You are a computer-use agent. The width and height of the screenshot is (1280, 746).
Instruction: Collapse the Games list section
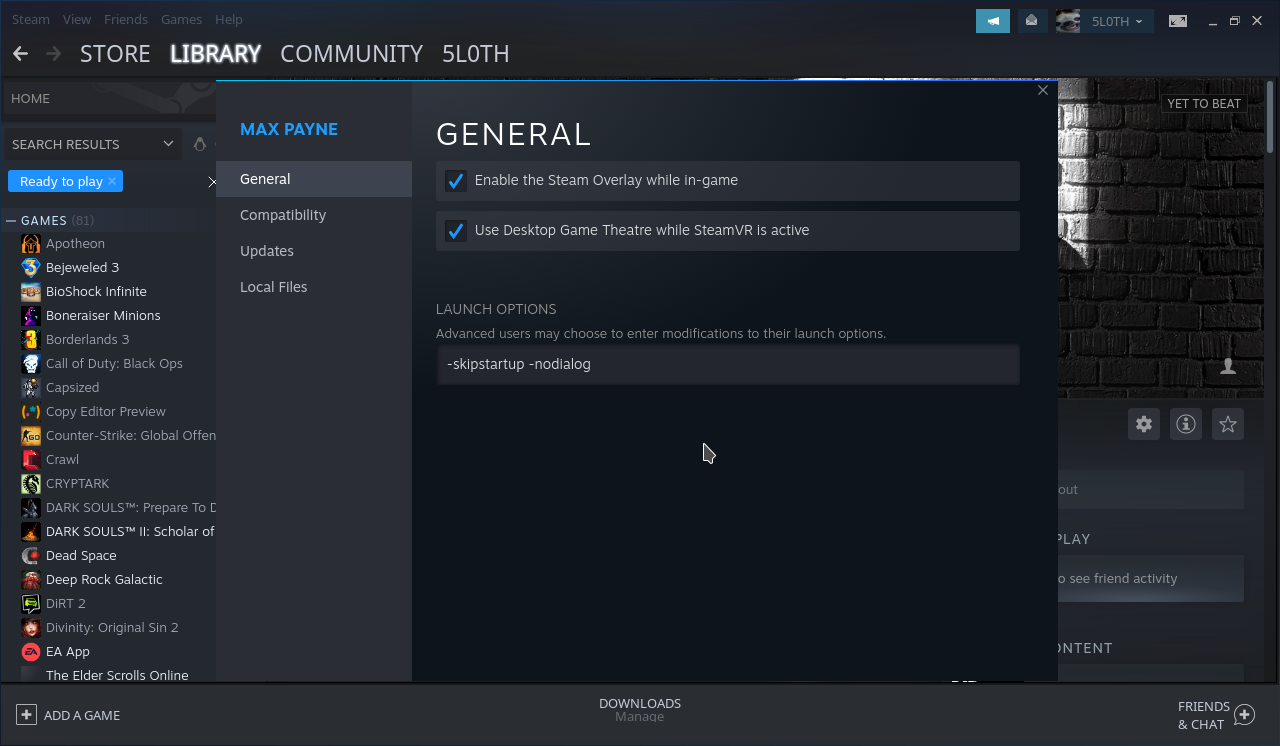tap(11, 220)
